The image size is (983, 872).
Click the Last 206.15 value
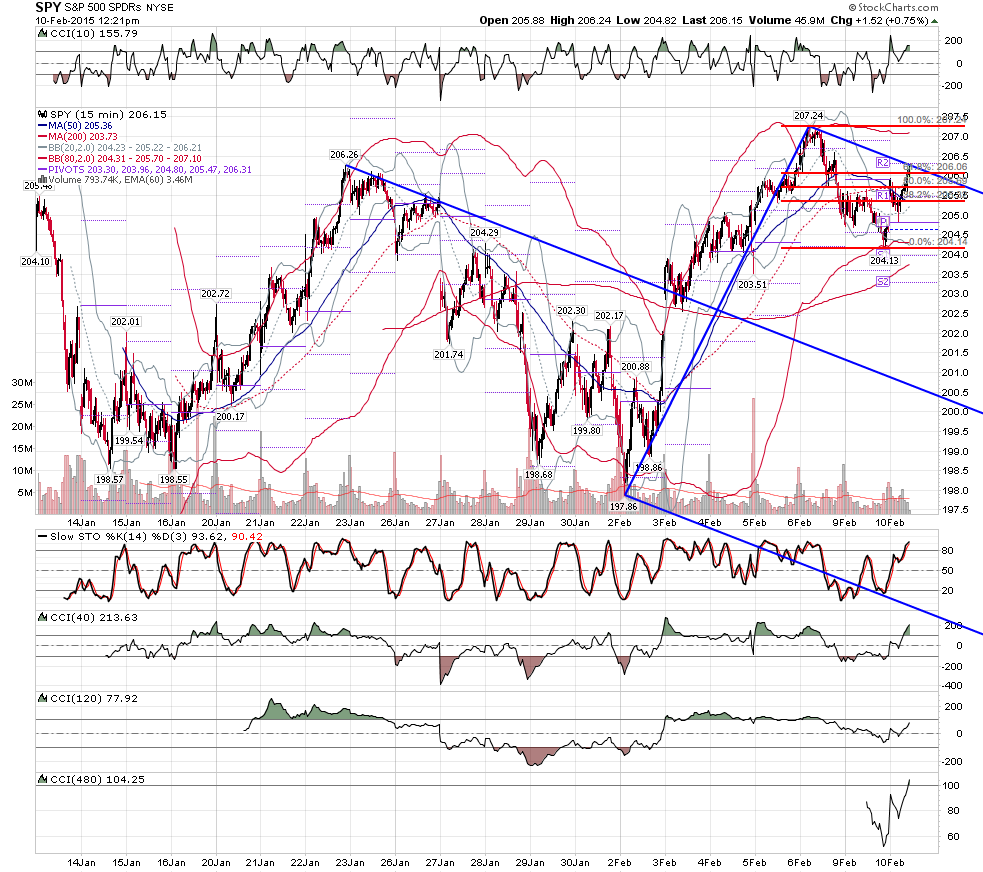[712, 20]
